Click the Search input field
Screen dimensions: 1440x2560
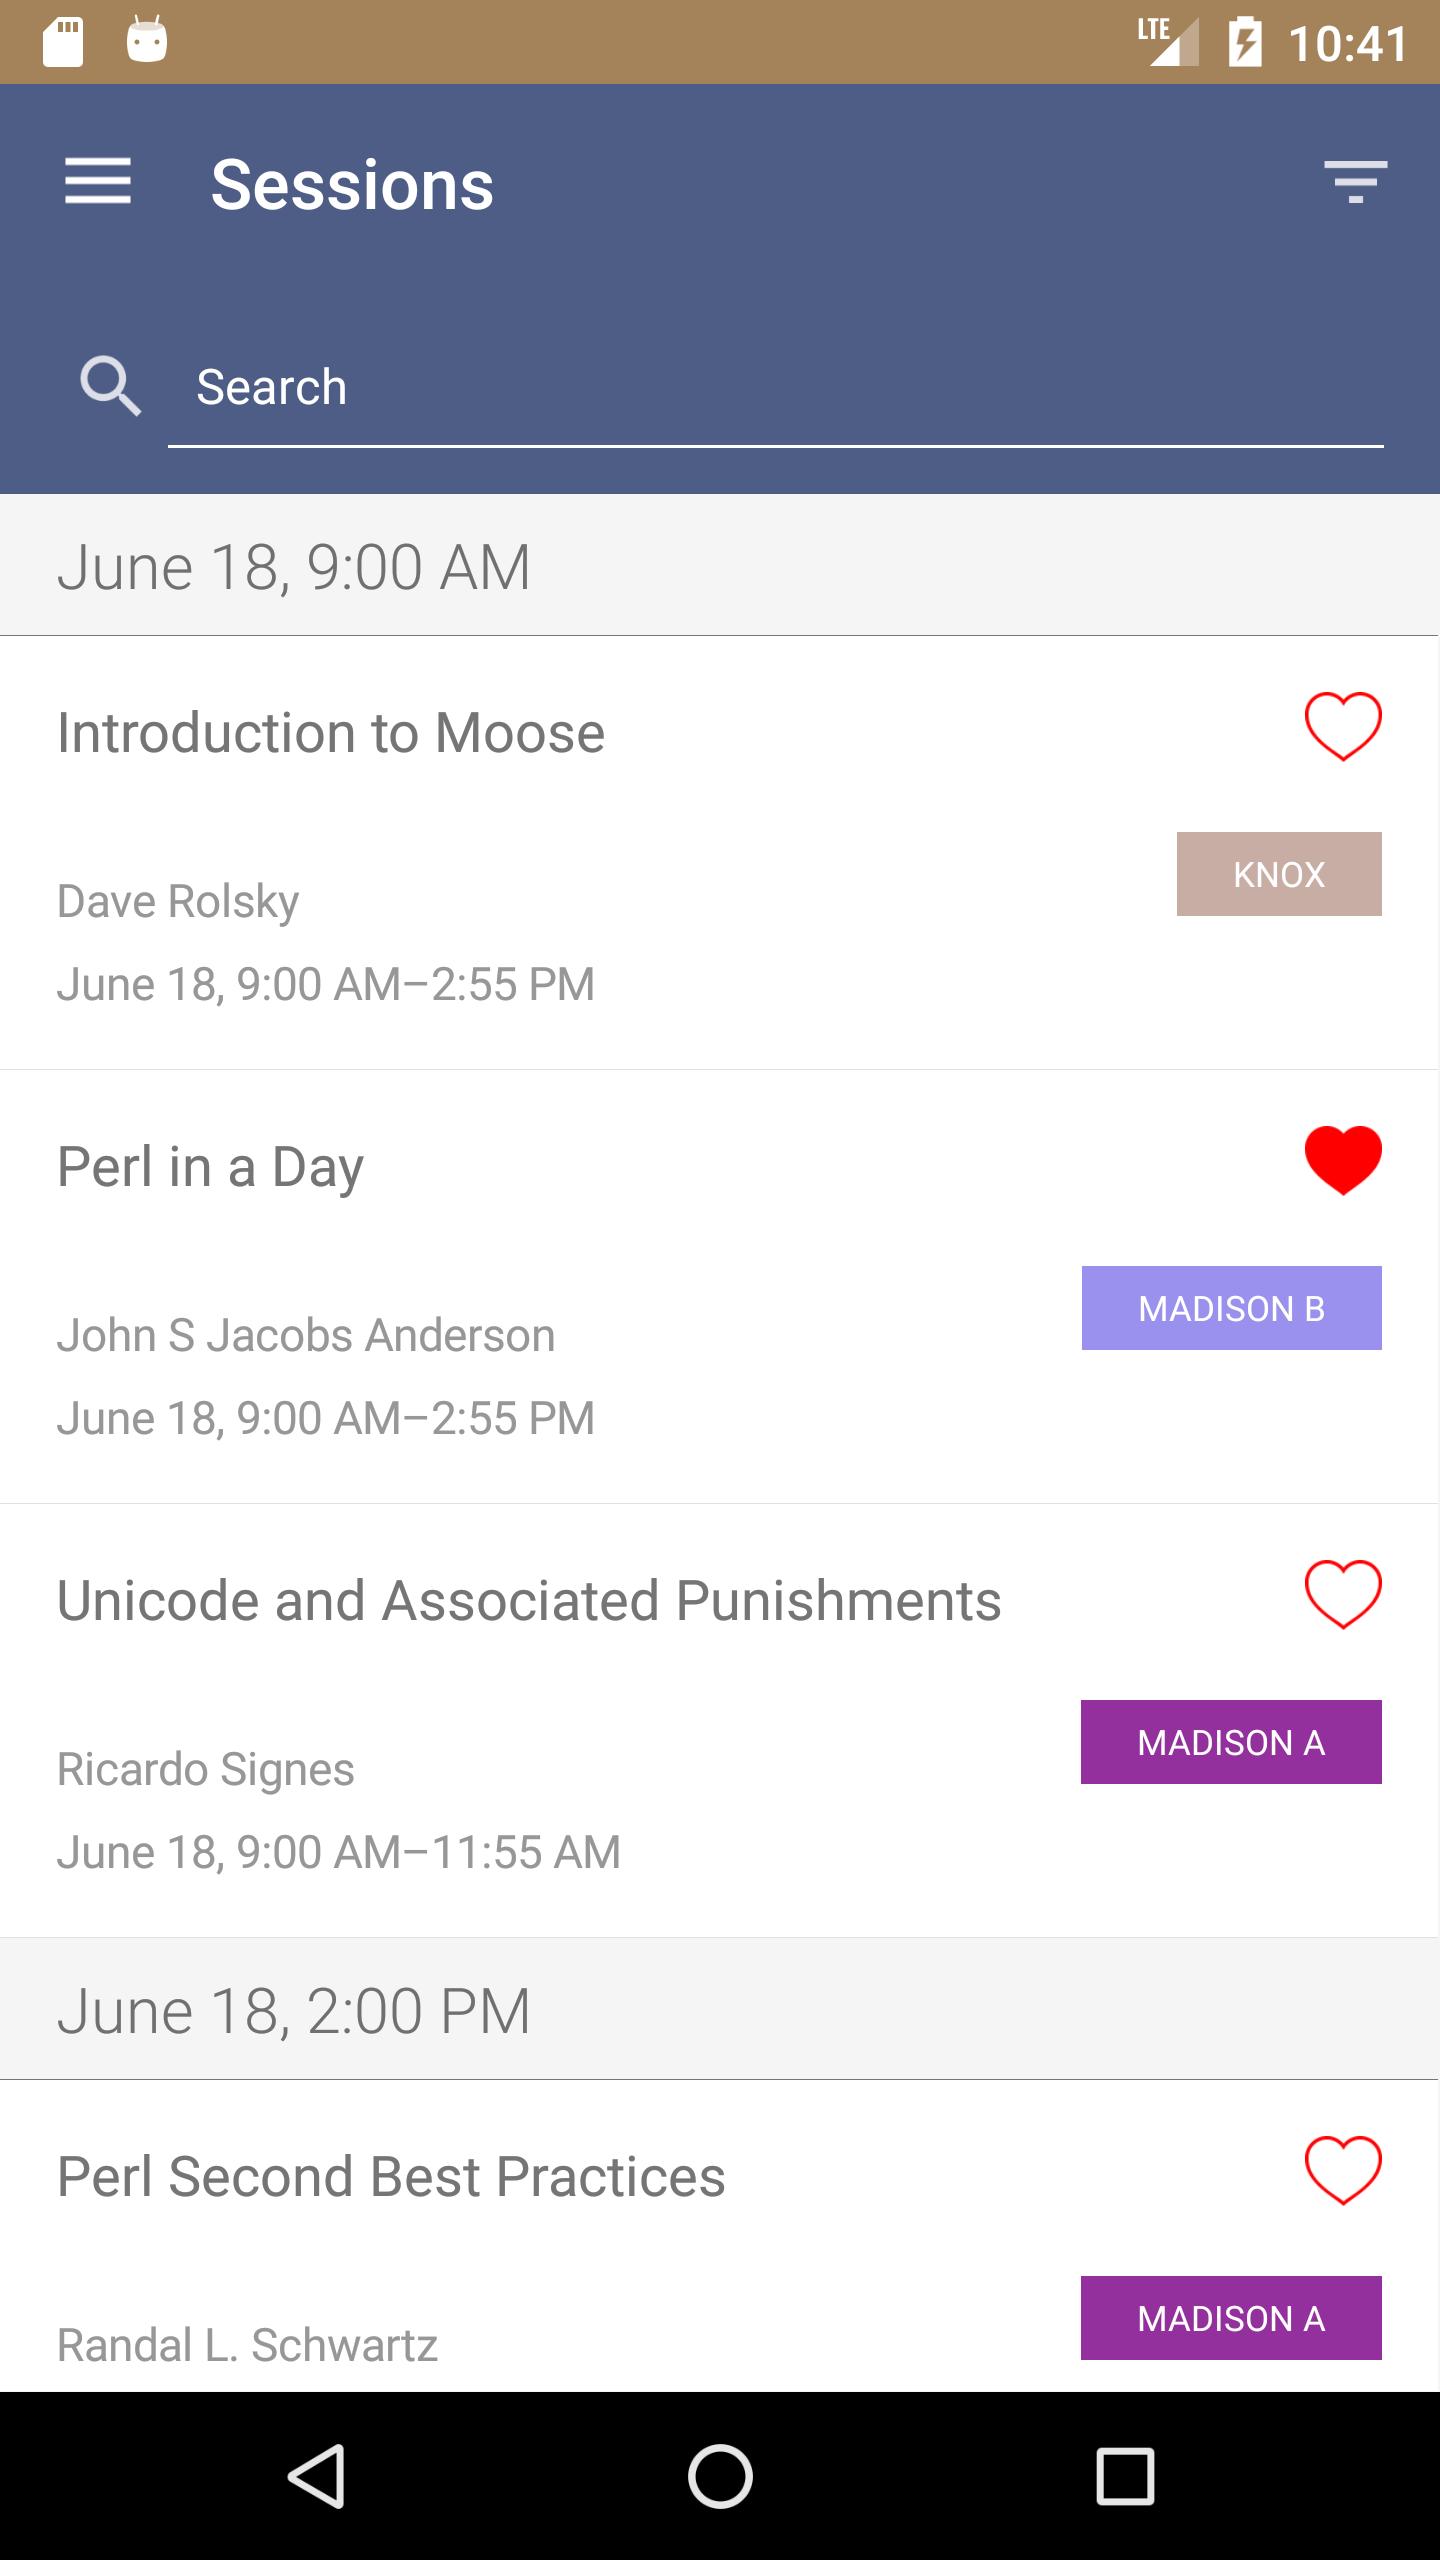point(775,388)
